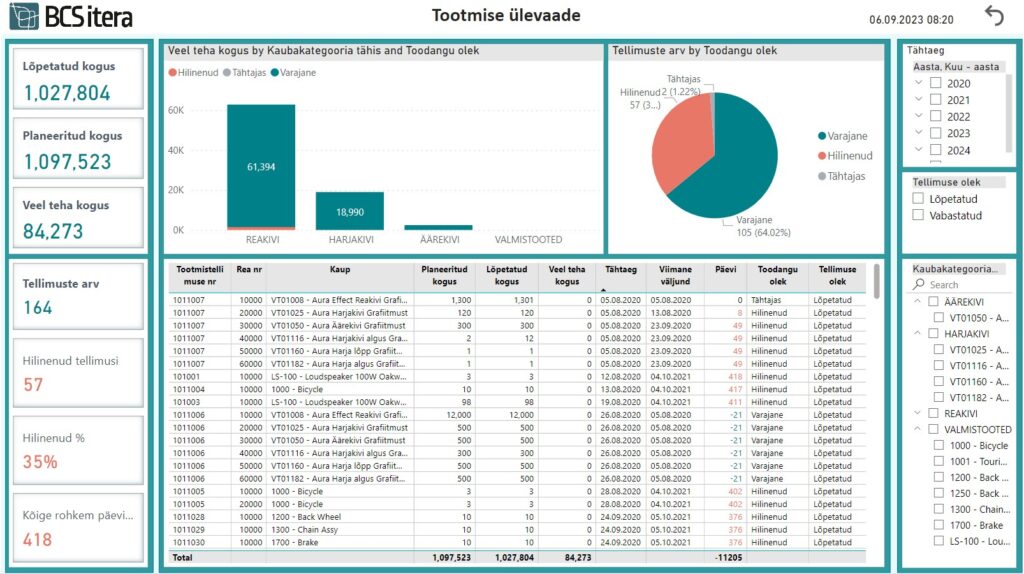
Task: Collapse the HARJAKIVI category node
Action: pyautogui.click(x=918, y=333)
